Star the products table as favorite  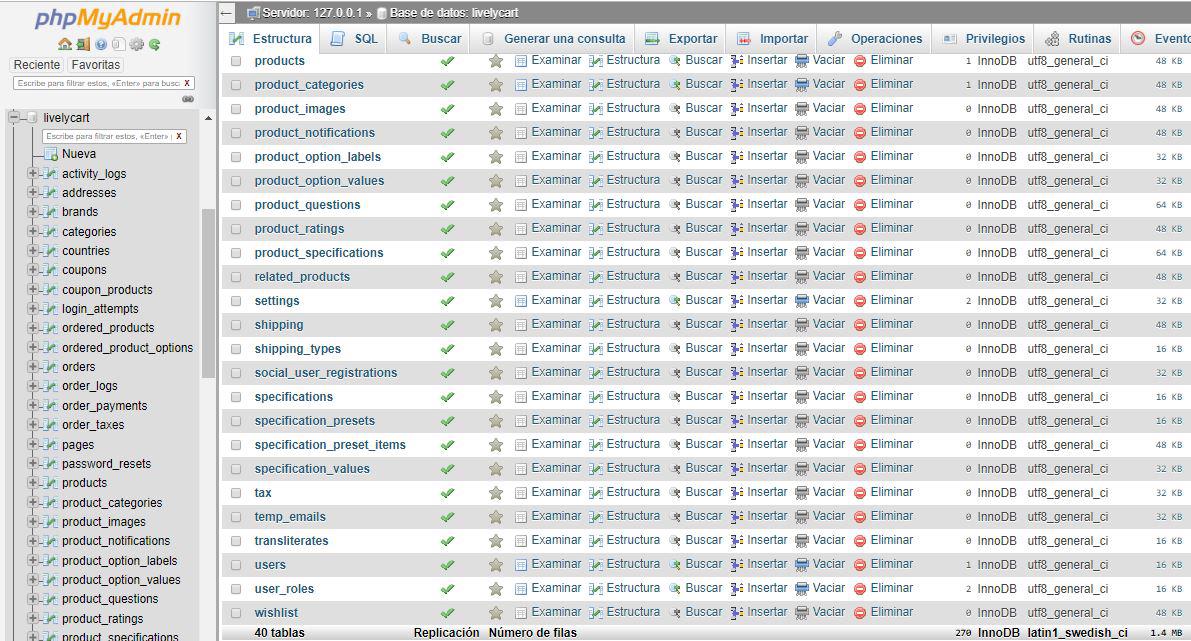tap(496, 61)
